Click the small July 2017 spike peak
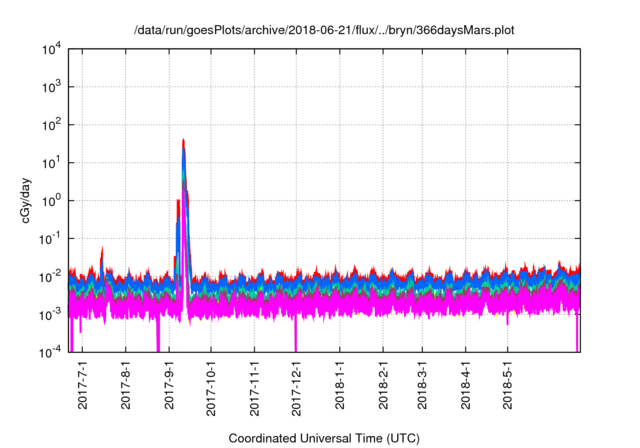Viewport: 640px width, 448px height. pyautogui.click(x=102, y=248)
